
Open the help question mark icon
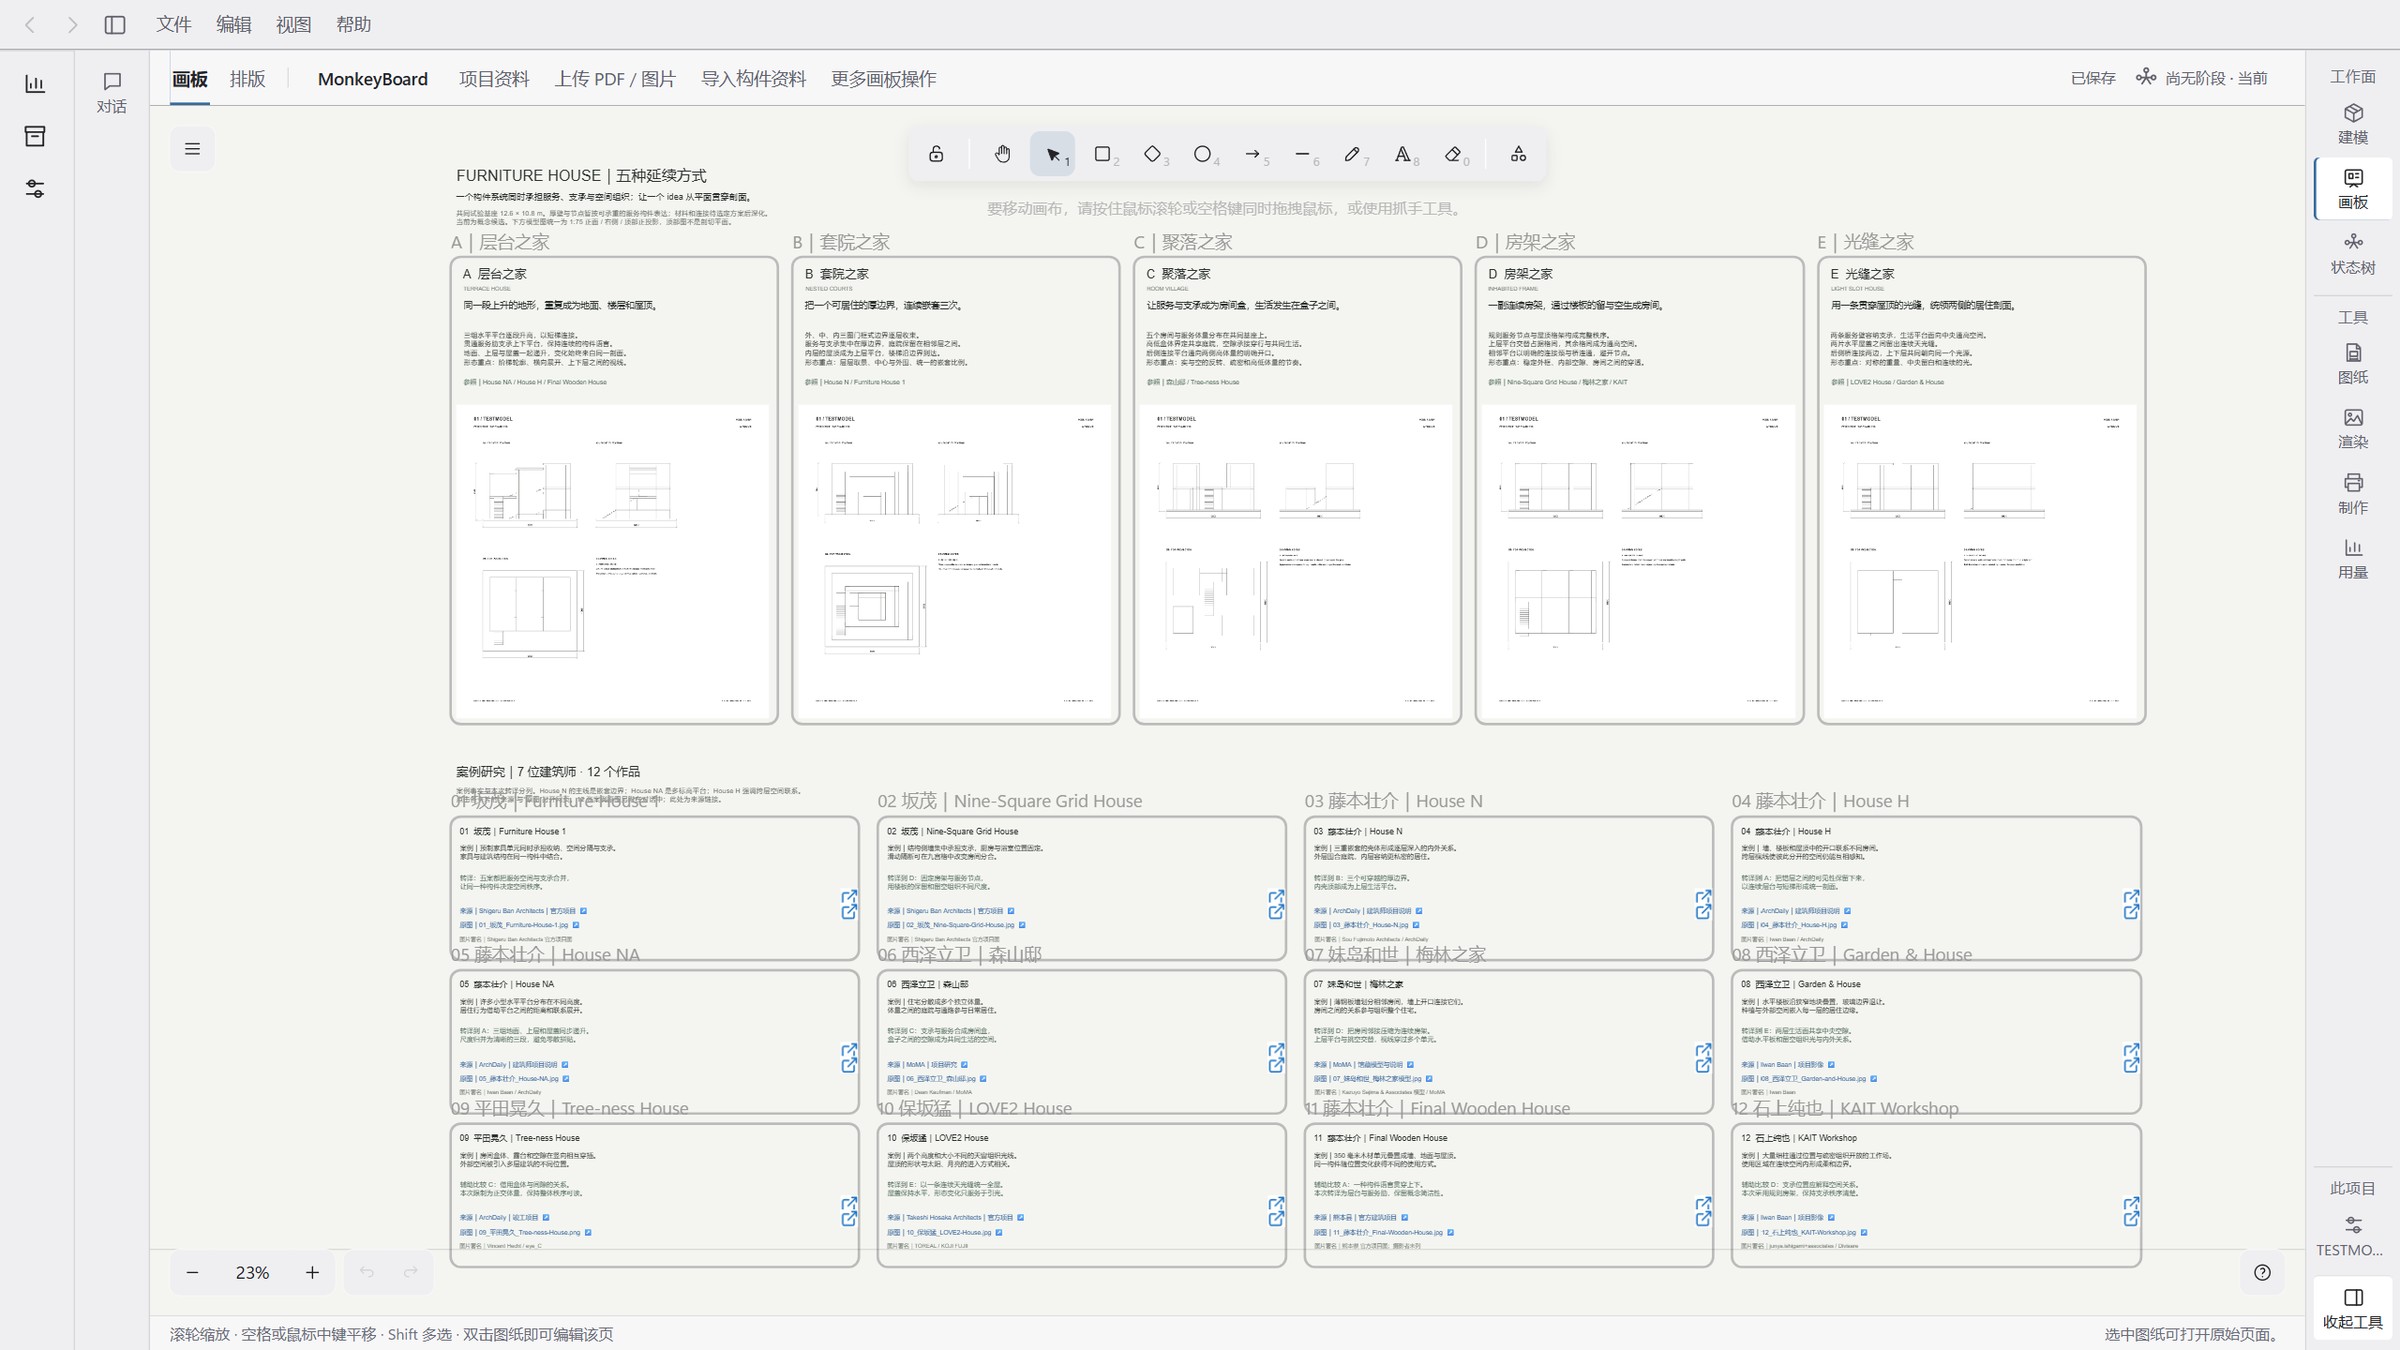click(x=2263, y=1272)
